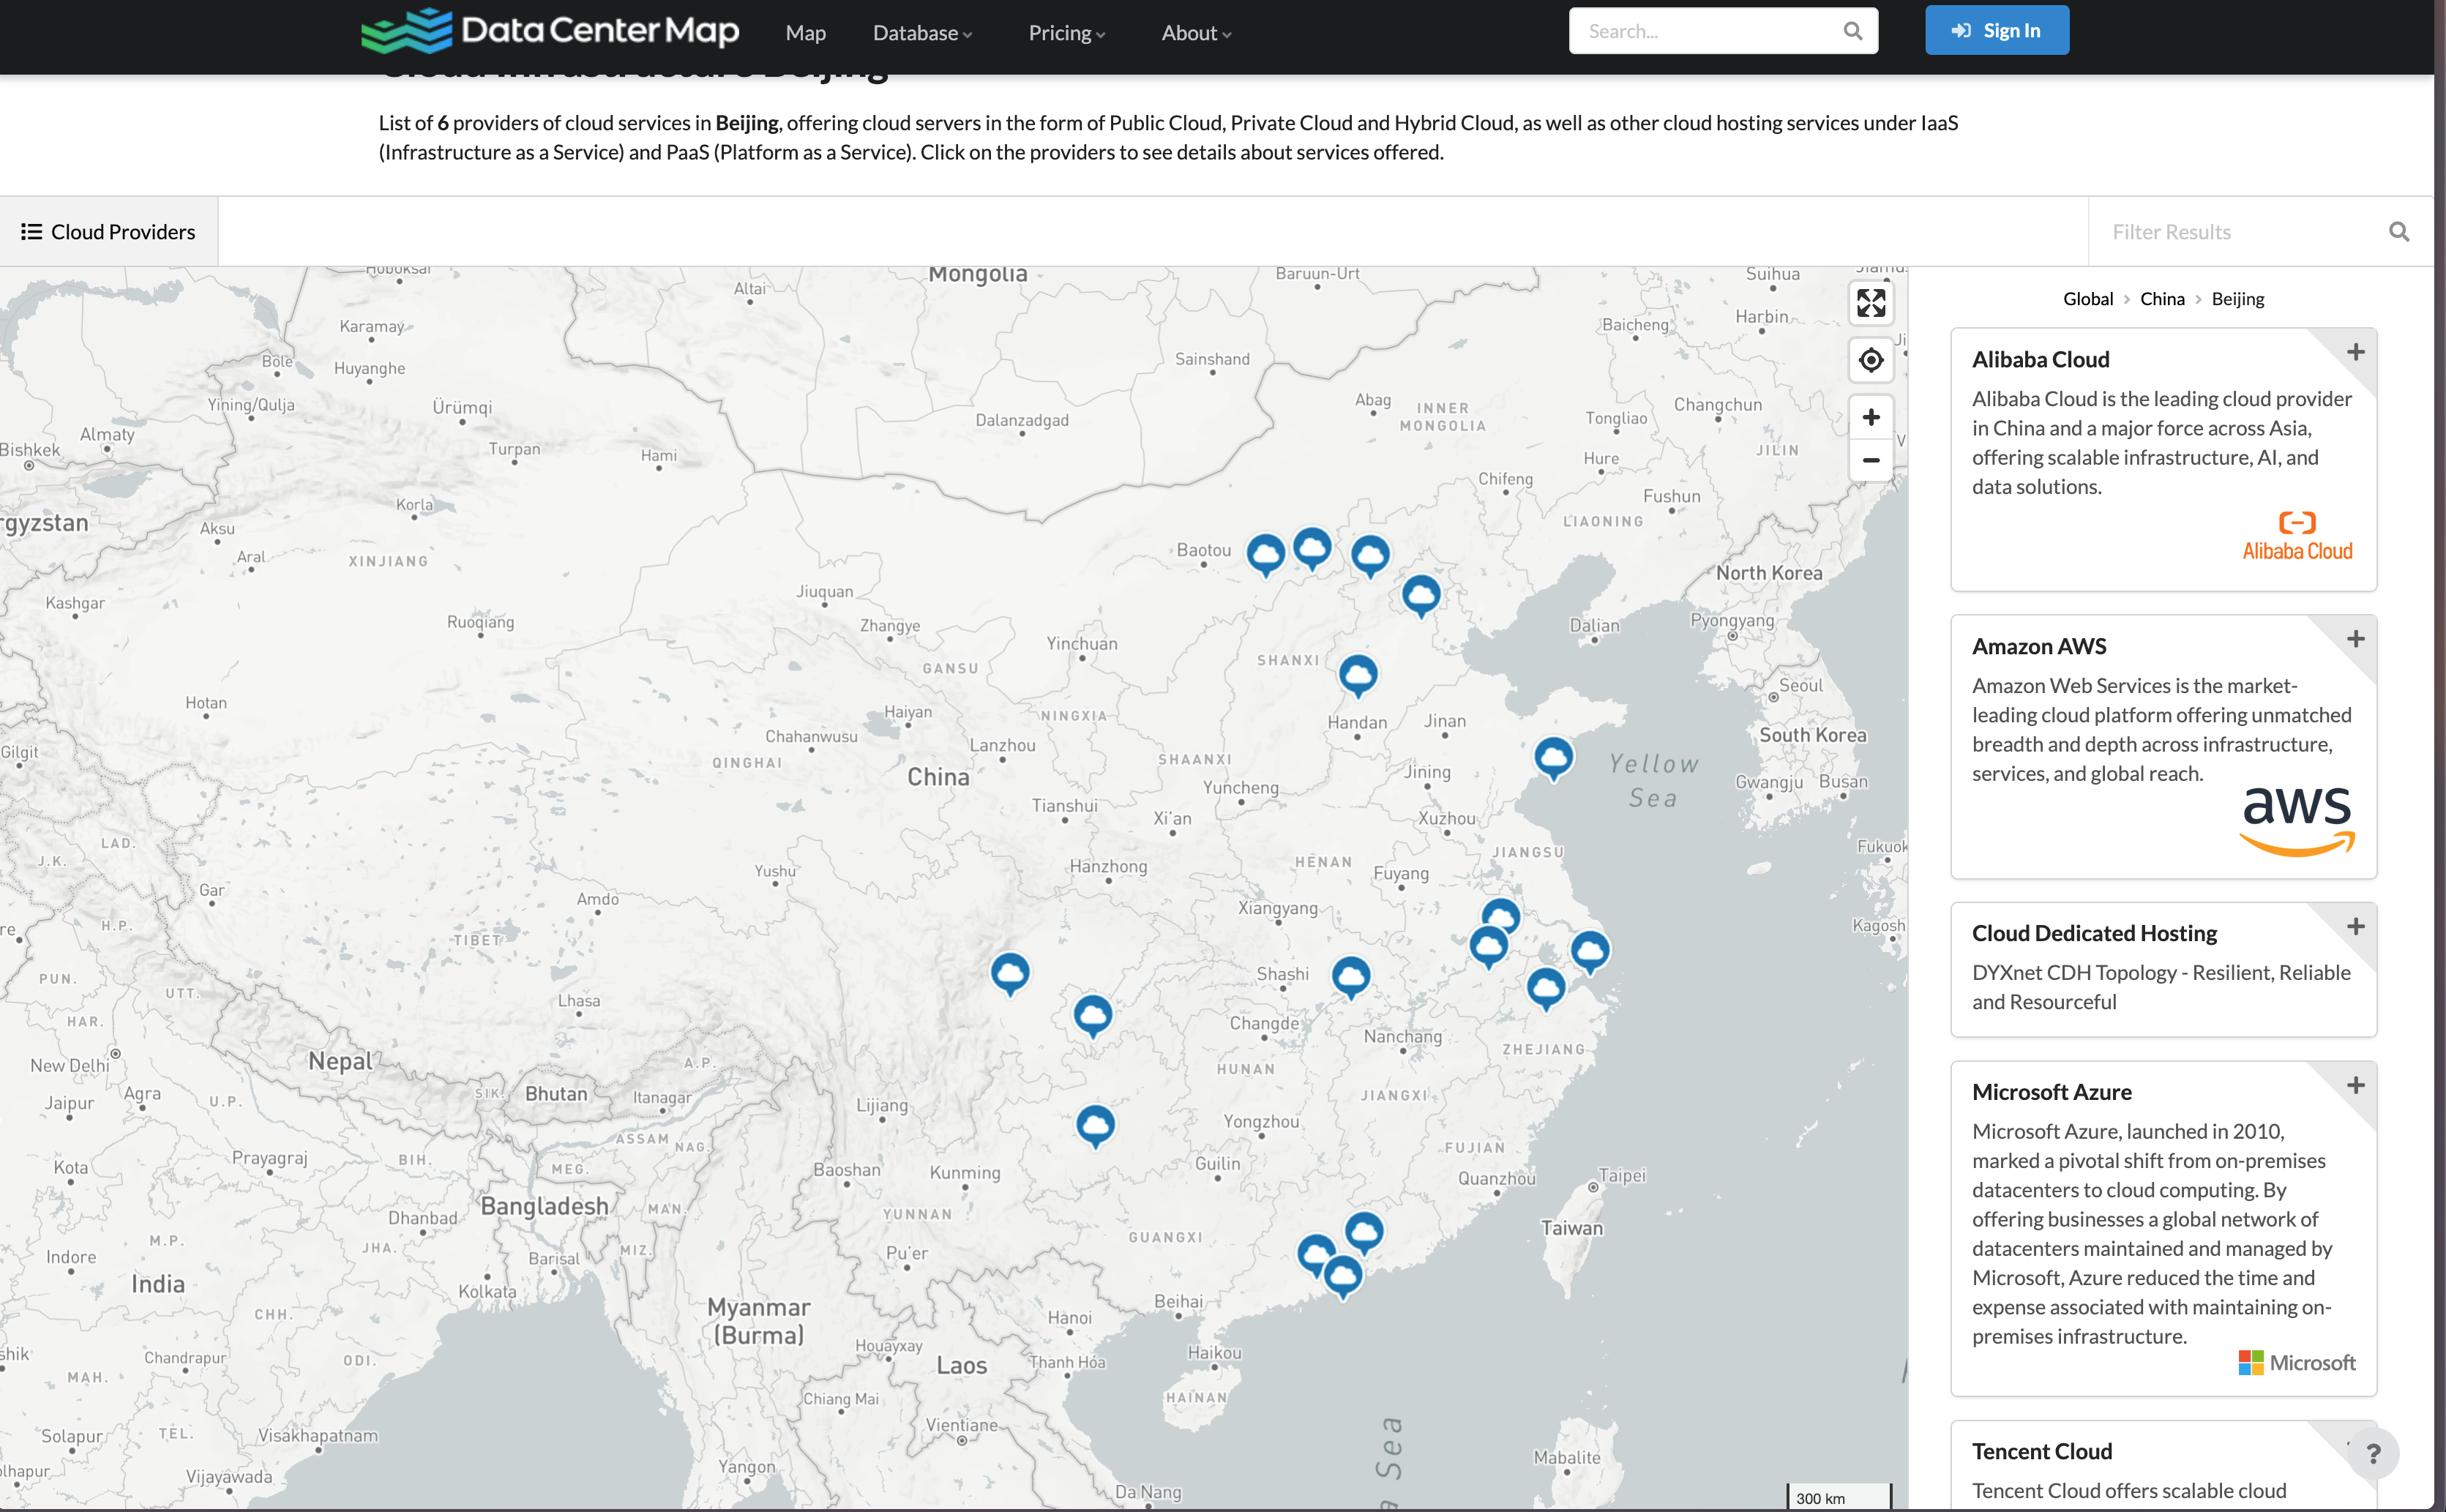This screenshot has height=1512, width=2446.
Task: Expand Cloud Dedicated Hosting card plus
Action: pos(2355,926)
